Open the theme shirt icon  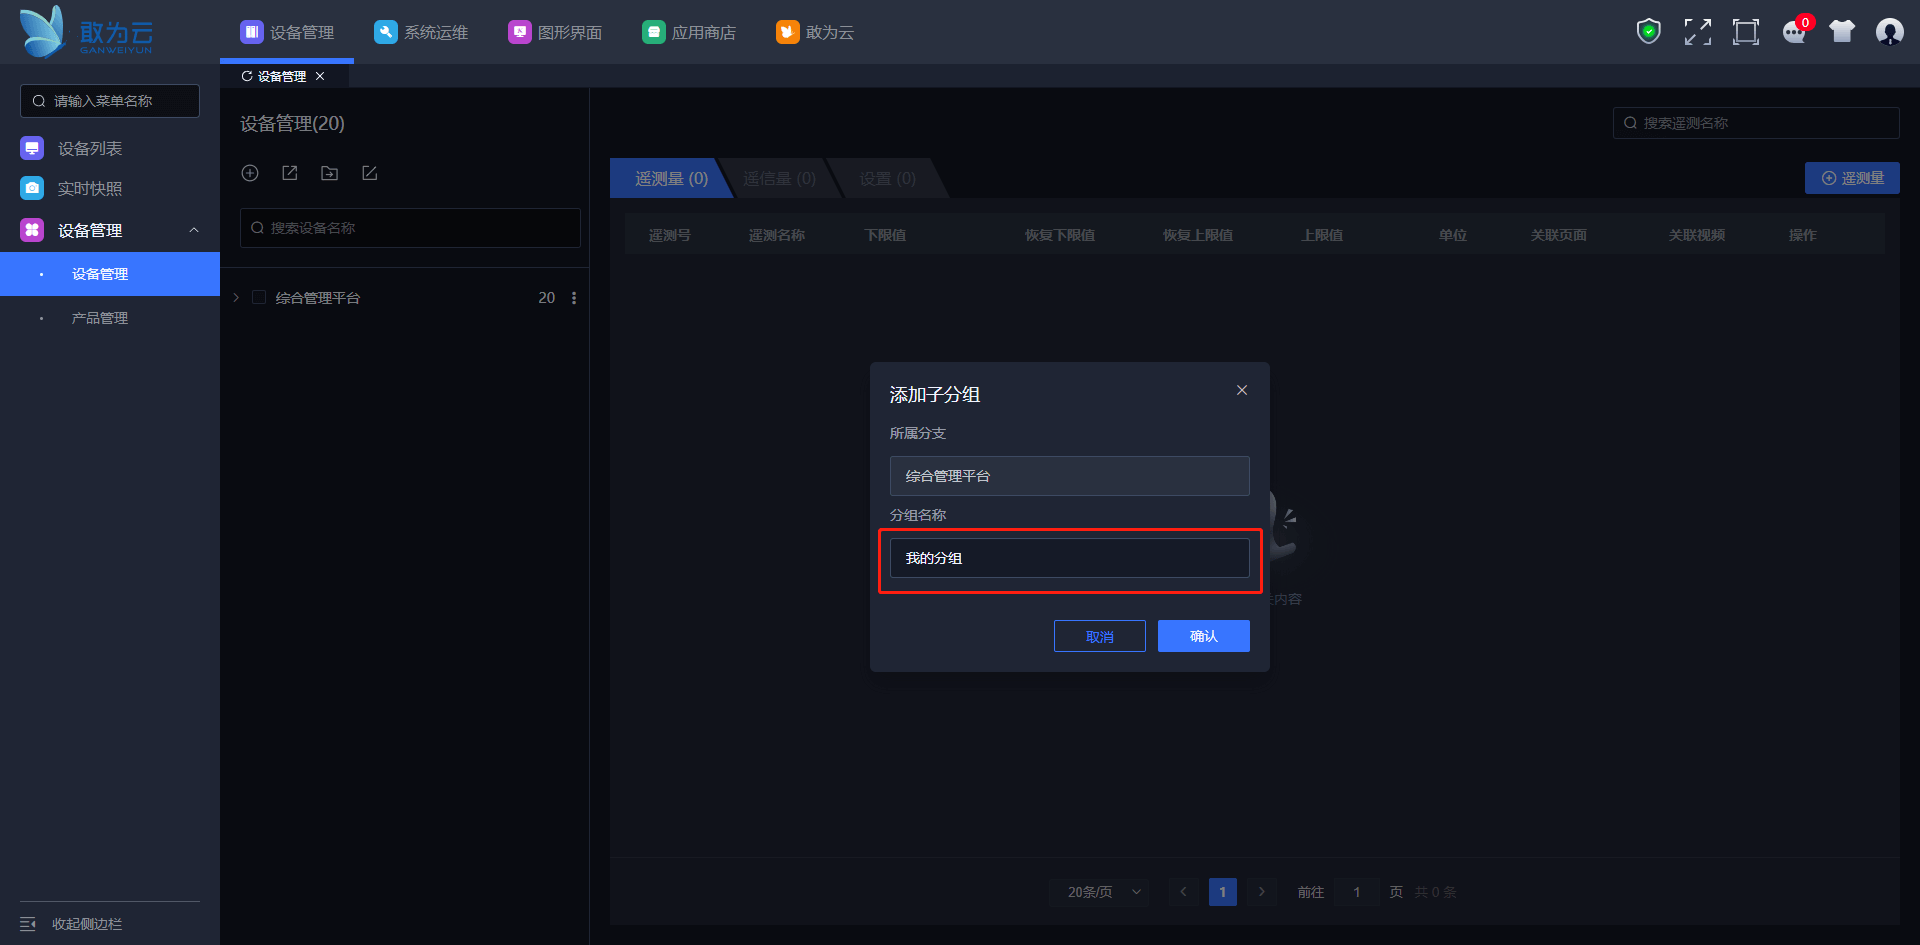(1842, 32)
